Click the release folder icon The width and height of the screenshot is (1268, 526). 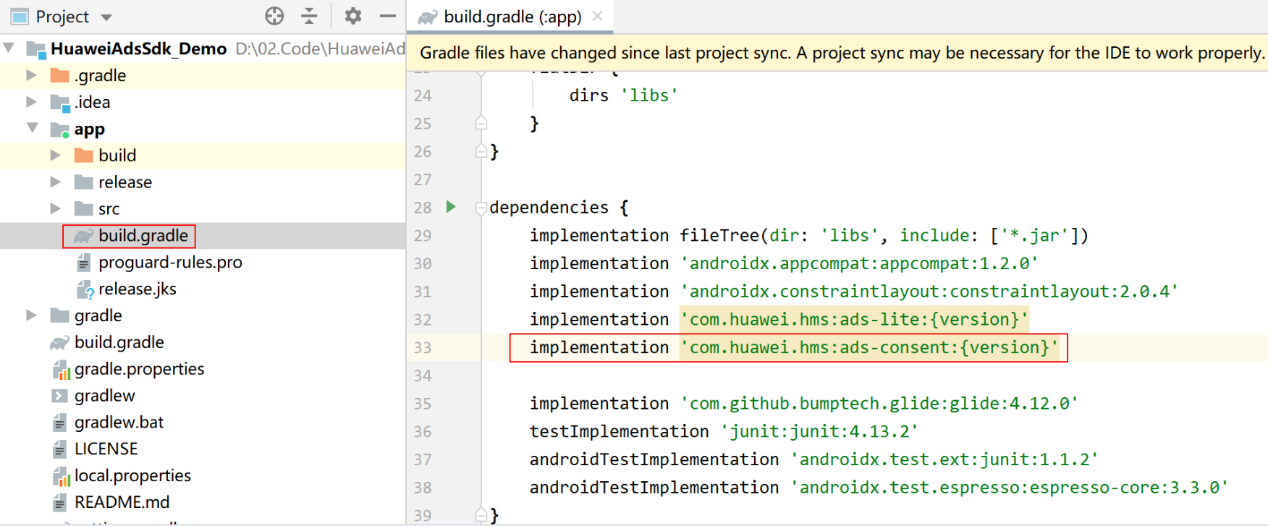pyautogui.click(x=84, y=182)
